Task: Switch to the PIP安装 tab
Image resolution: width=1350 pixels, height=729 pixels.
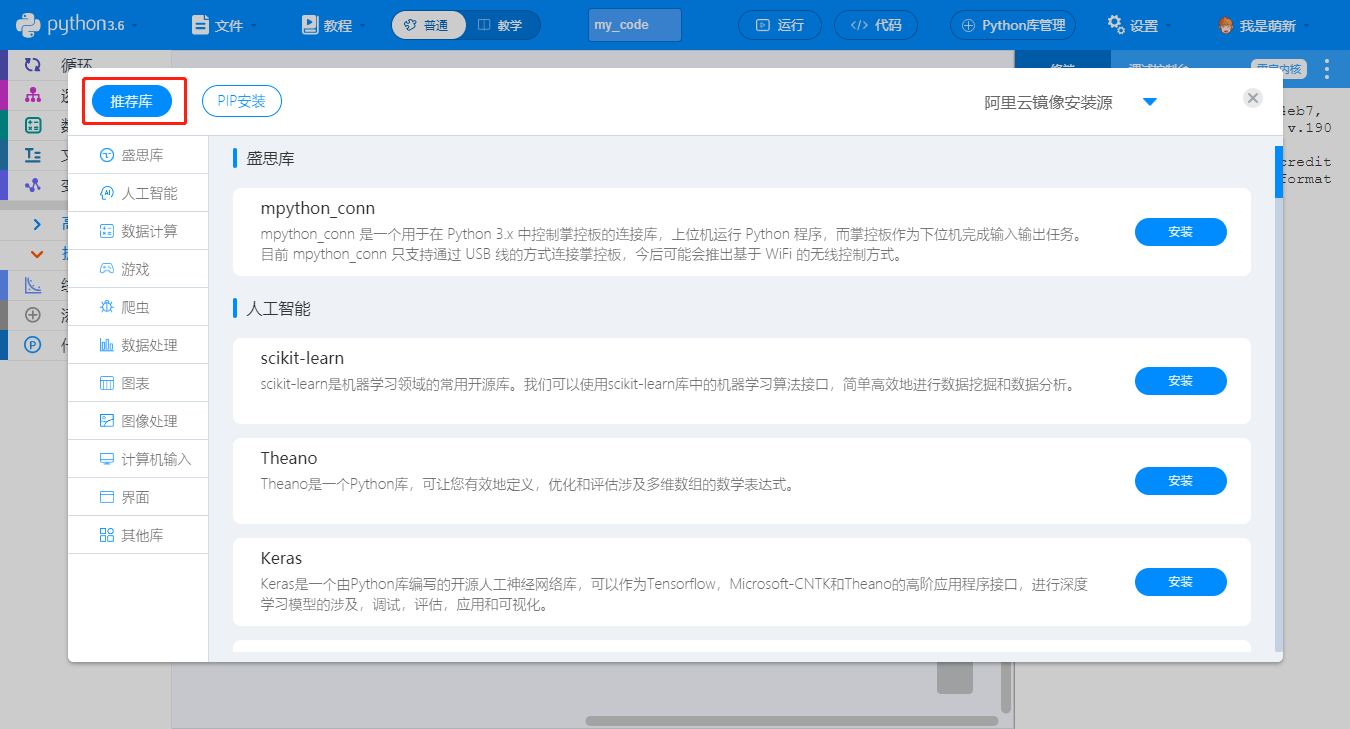Action: (x=242, y=101)
